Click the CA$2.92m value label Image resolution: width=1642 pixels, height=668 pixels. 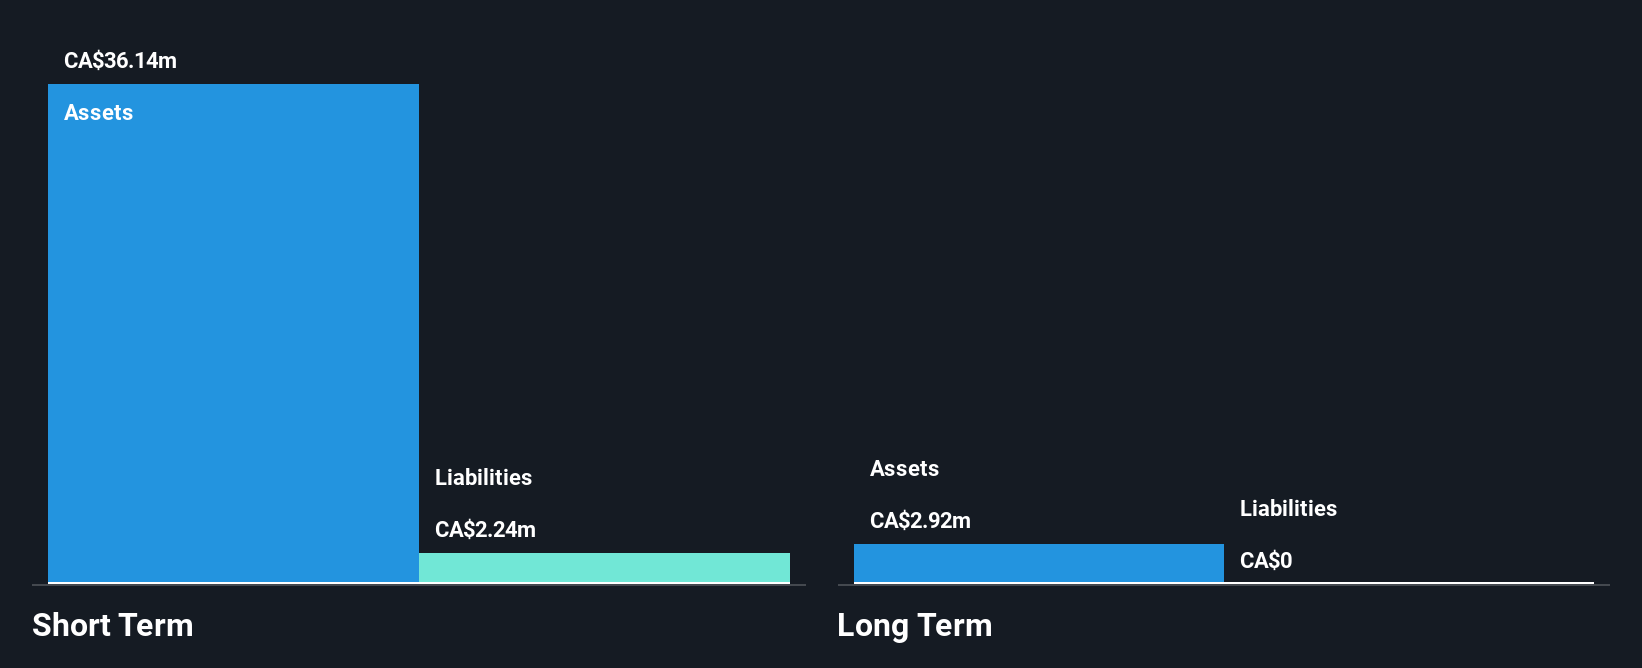click(920, 521)
